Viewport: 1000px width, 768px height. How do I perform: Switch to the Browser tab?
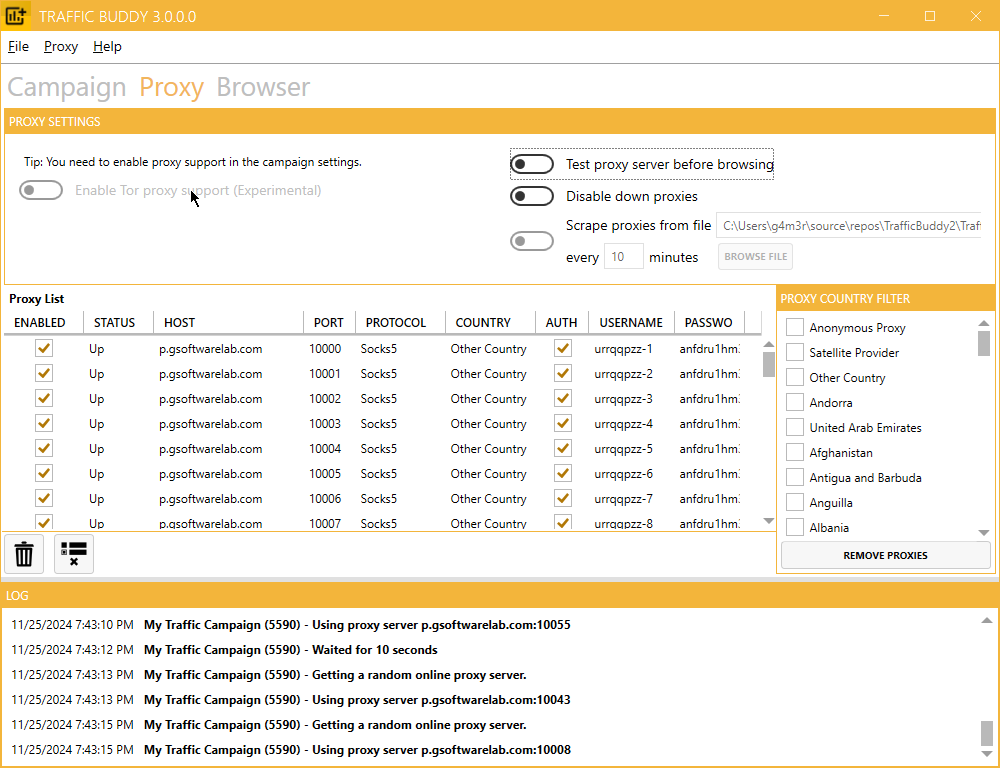263,87
